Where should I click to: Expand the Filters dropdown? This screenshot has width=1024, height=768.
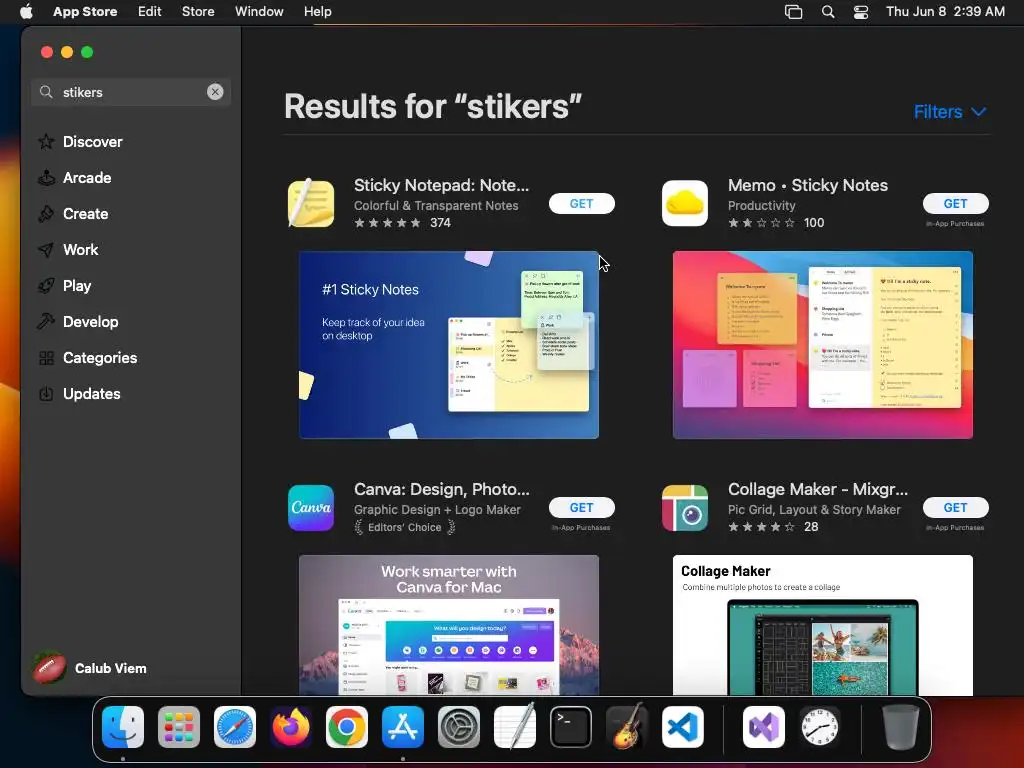pos(950,112)
